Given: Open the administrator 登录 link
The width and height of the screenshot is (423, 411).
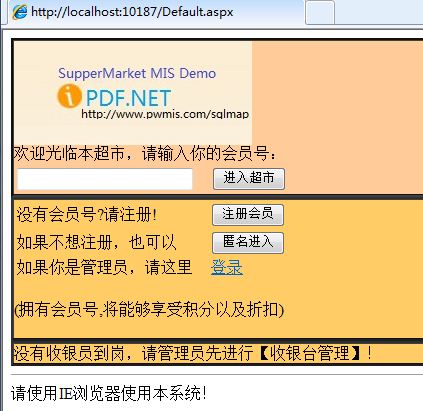Looking at the screenshot, I should [227, 268].
